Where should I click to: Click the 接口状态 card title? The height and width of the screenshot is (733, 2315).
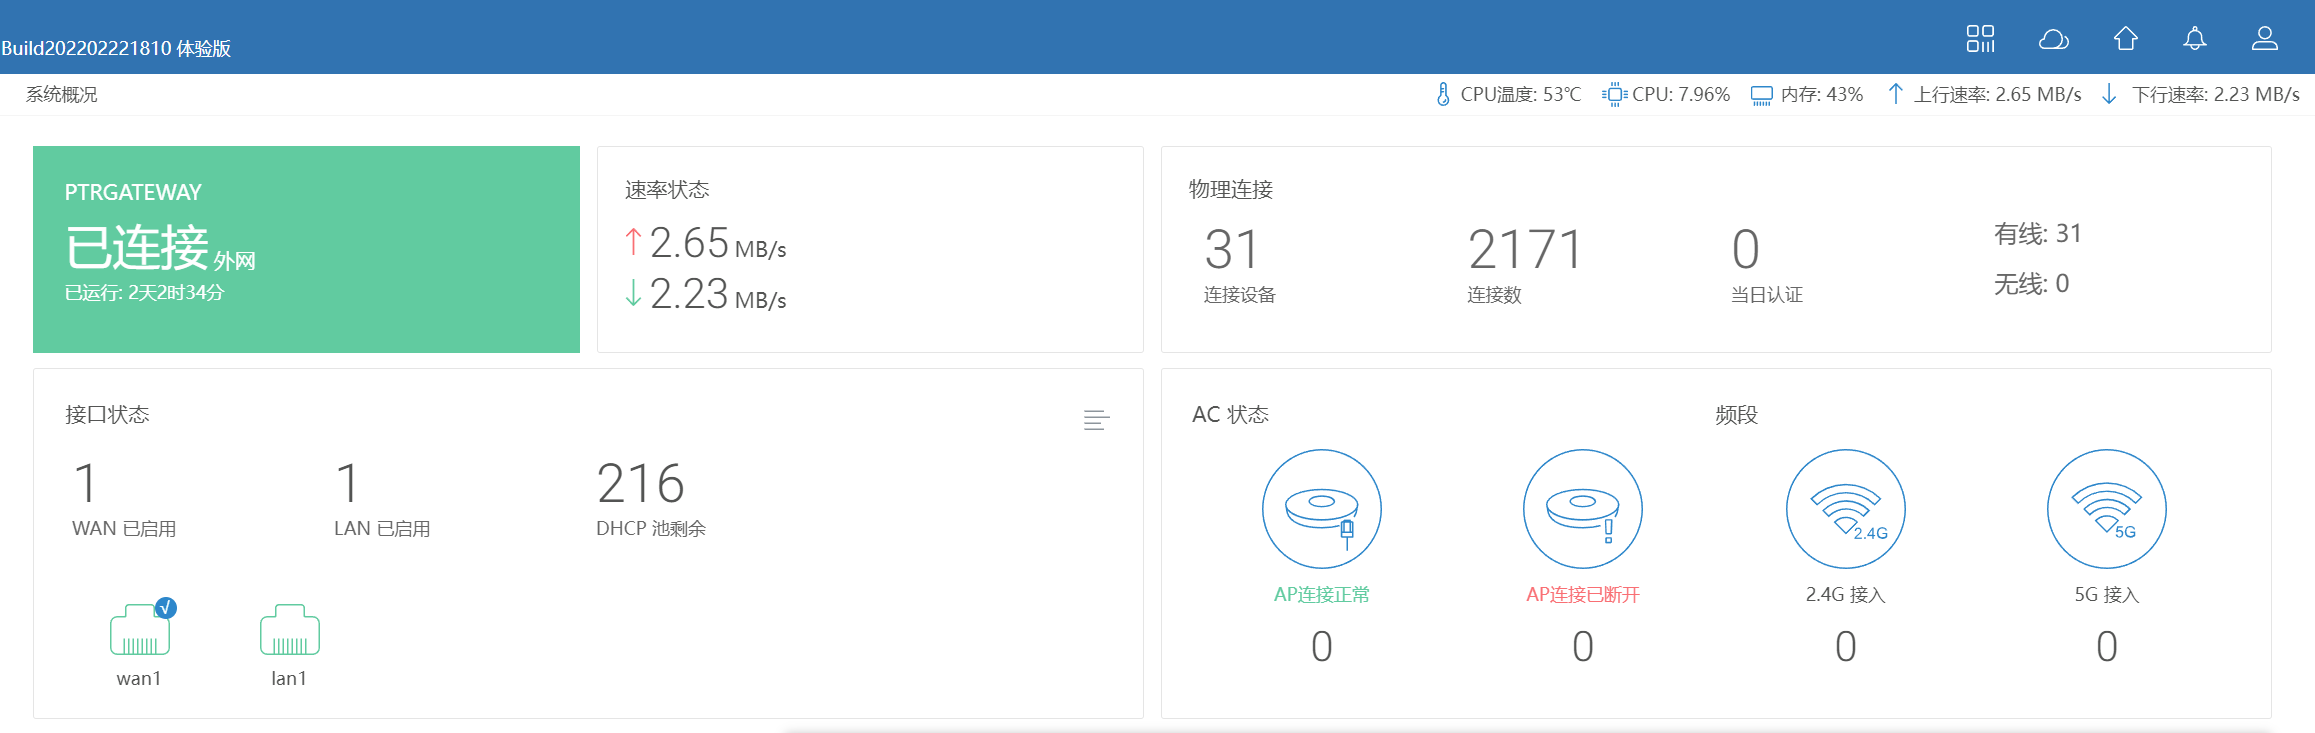[x=107, y=415]
